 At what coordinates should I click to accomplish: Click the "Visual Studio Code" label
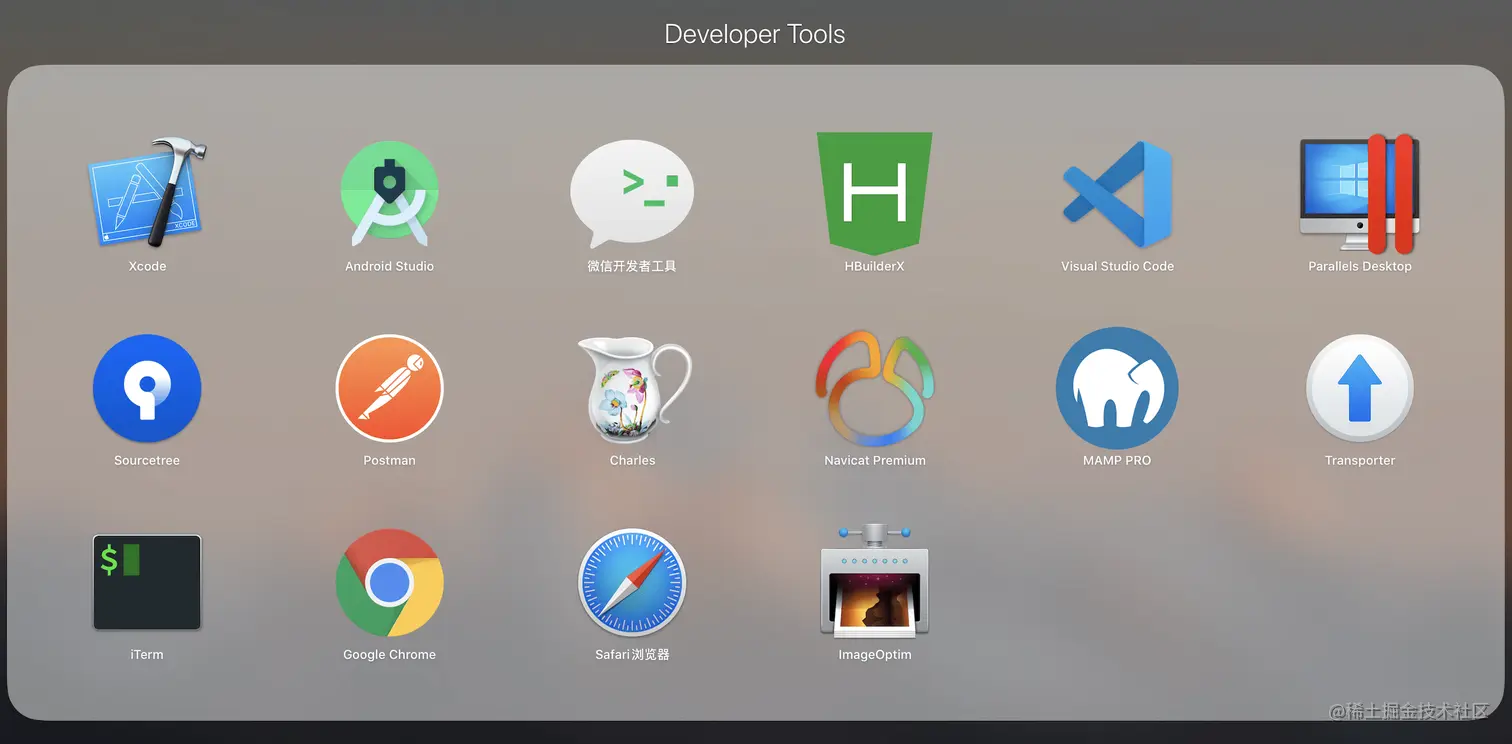pyautogui.click(x=1117, y=266)
